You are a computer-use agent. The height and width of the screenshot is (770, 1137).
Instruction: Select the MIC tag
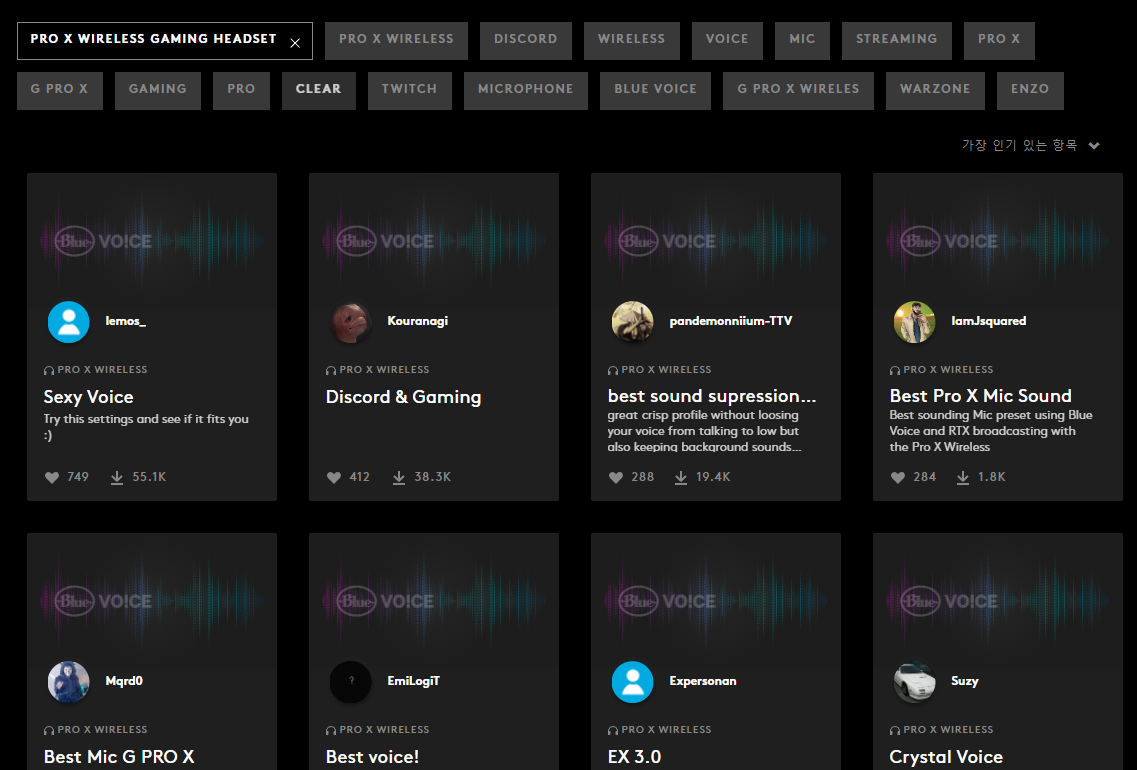[x=802, y=41]
